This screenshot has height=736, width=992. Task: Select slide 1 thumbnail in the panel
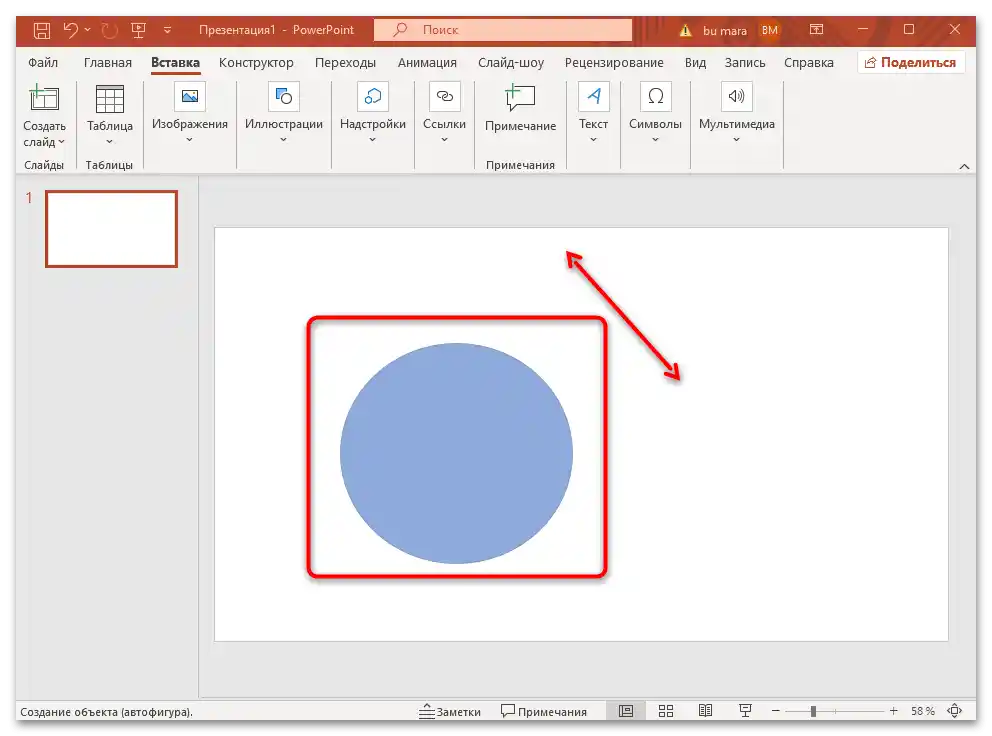111,228
